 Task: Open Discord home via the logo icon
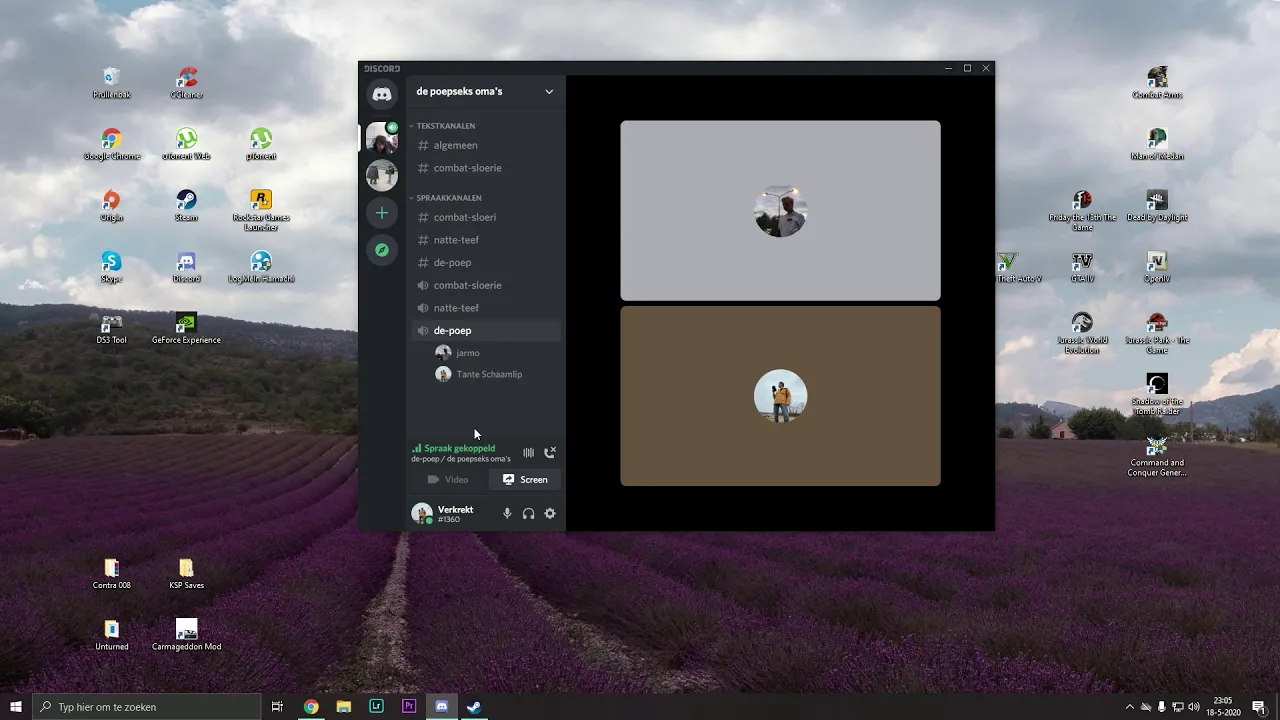pos(382,94)
